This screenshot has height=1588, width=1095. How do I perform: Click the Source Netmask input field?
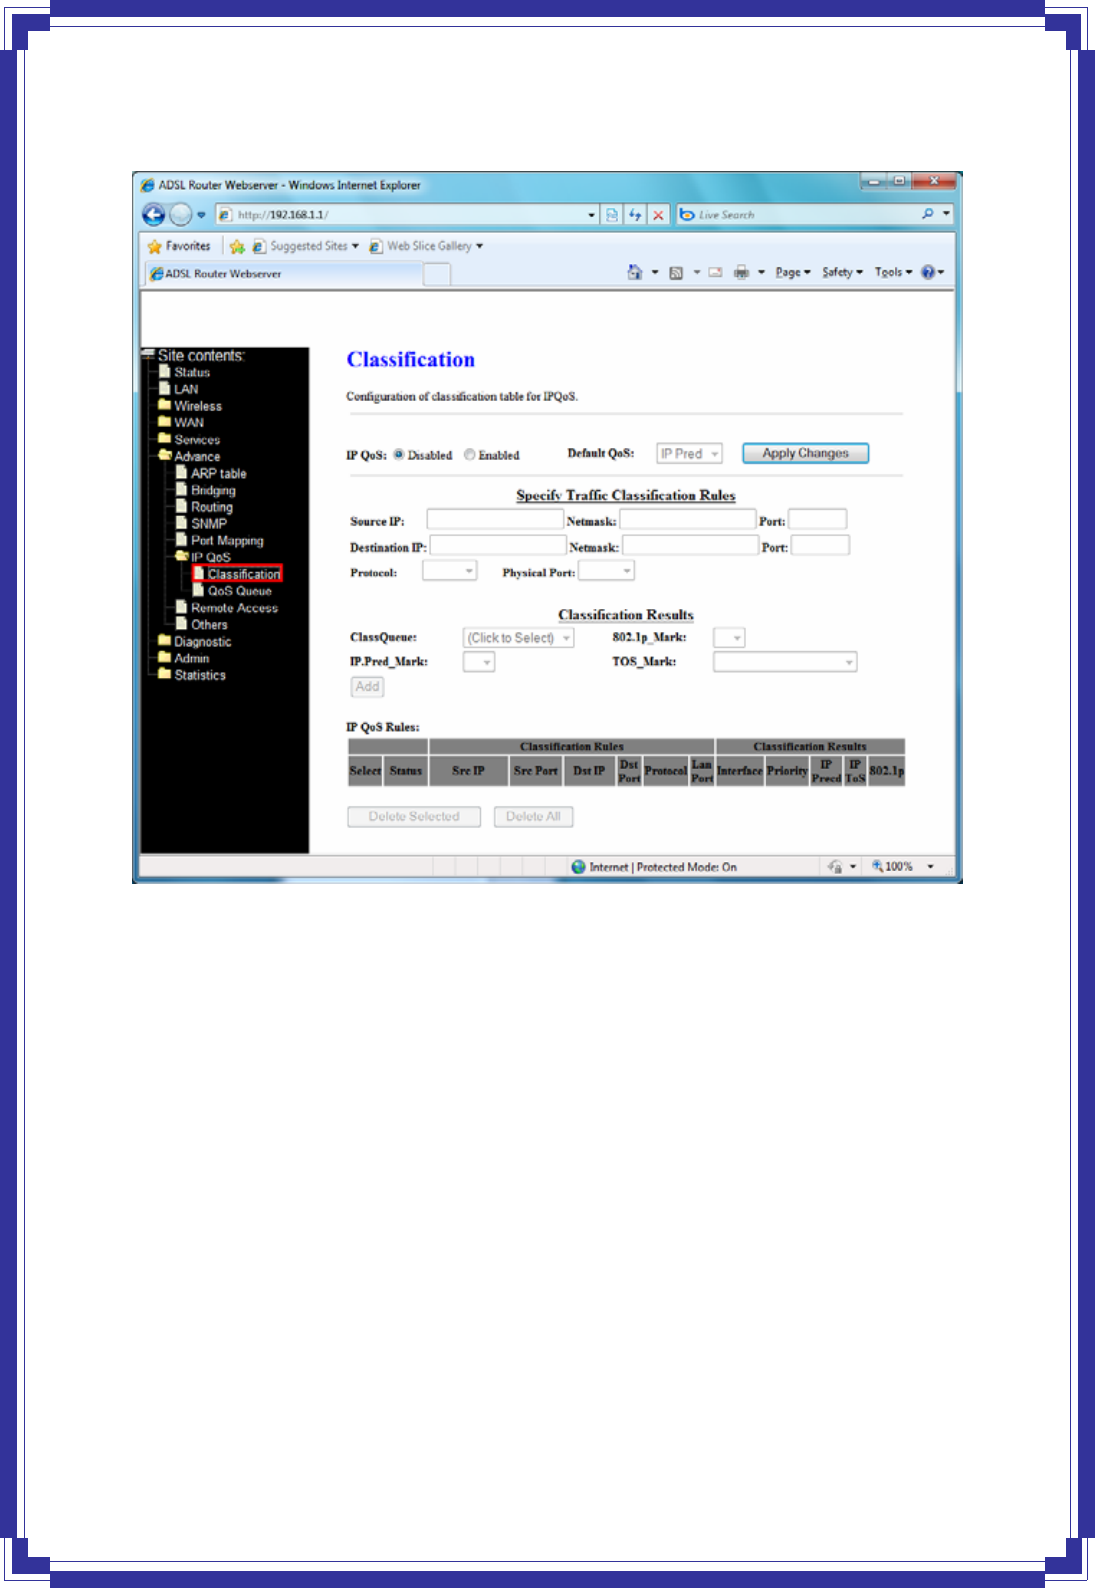click(x=688, y=519)
